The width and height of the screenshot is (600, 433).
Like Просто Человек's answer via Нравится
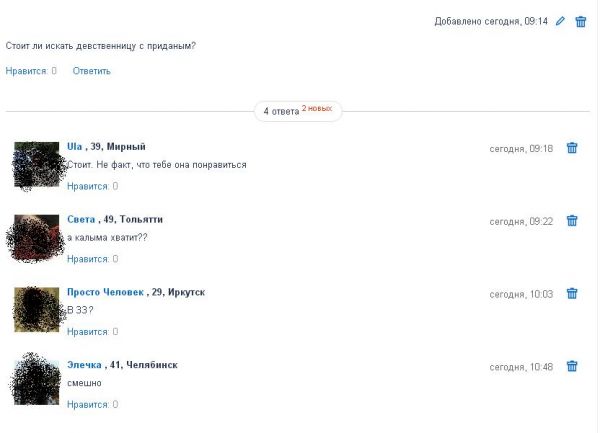click(x=92, y=332)
